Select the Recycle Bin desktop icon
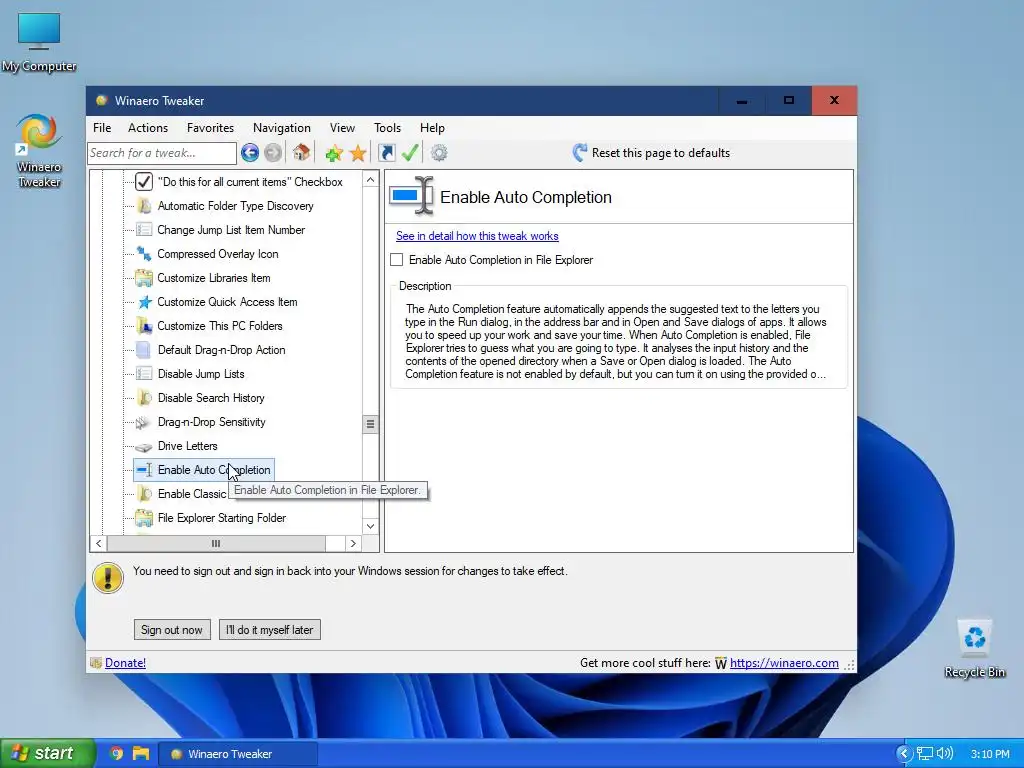The width and height of the screenshot is (1024, 768). tap(974, 637)
